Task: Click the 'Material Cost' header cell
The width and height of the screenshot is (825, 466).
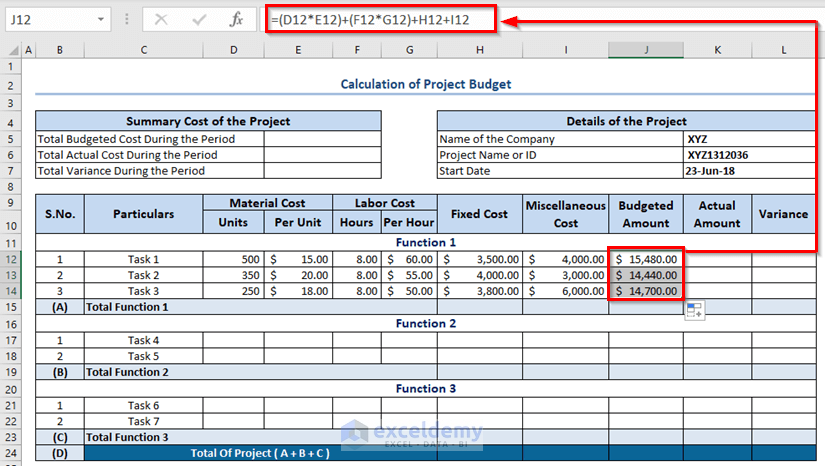Action: click(267, 203)
